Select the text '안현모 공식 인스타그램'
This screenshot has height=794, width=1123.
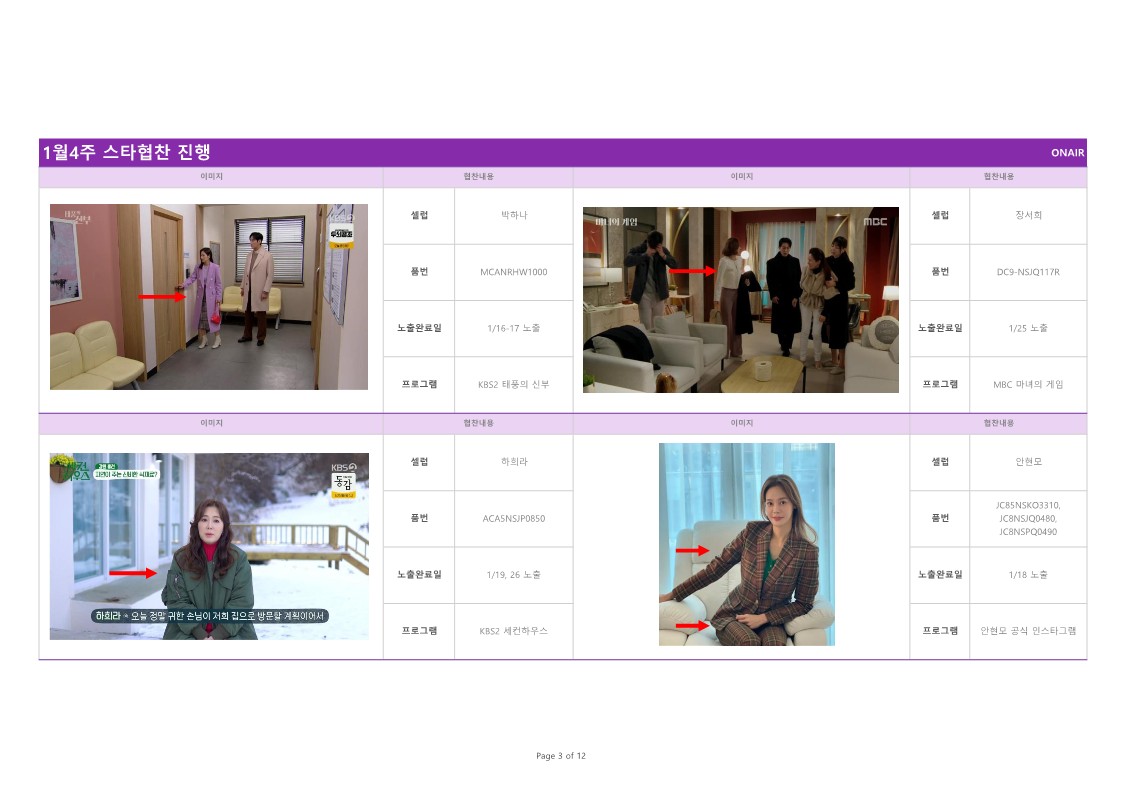pyautogui.click(x=1028, y=631)
